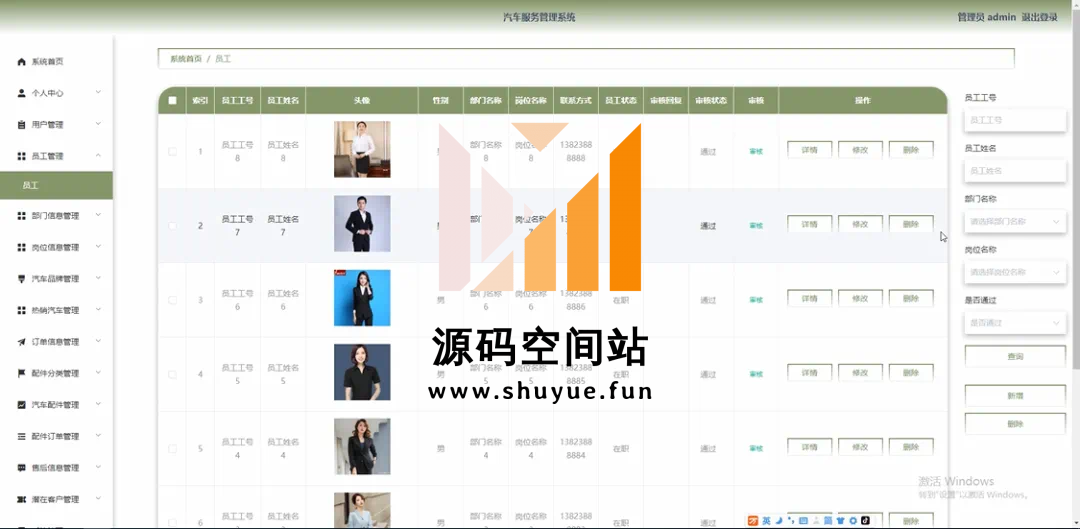The width and height of the screenshot is (1080, 529).
Task: Focus the 员工姓名 search field
Action: (1015, 170)
